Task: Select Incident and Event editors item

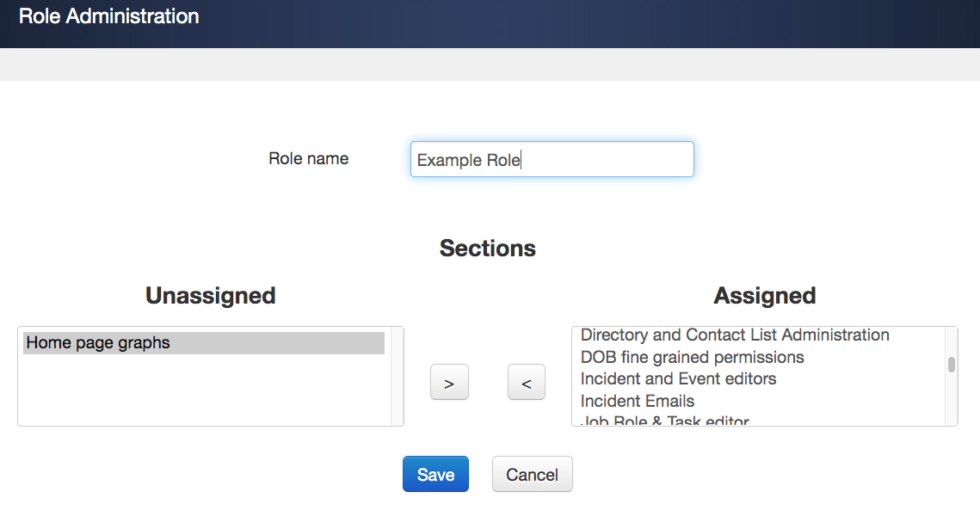Action: [678, 379]
